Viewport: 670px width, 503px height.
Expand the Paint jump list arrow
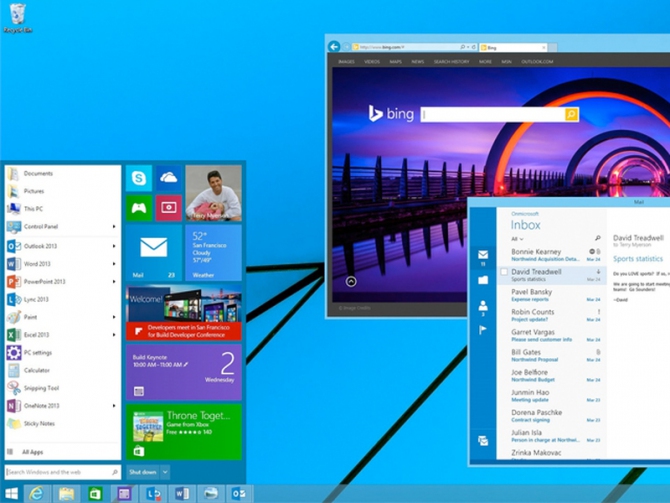point(114,317)
